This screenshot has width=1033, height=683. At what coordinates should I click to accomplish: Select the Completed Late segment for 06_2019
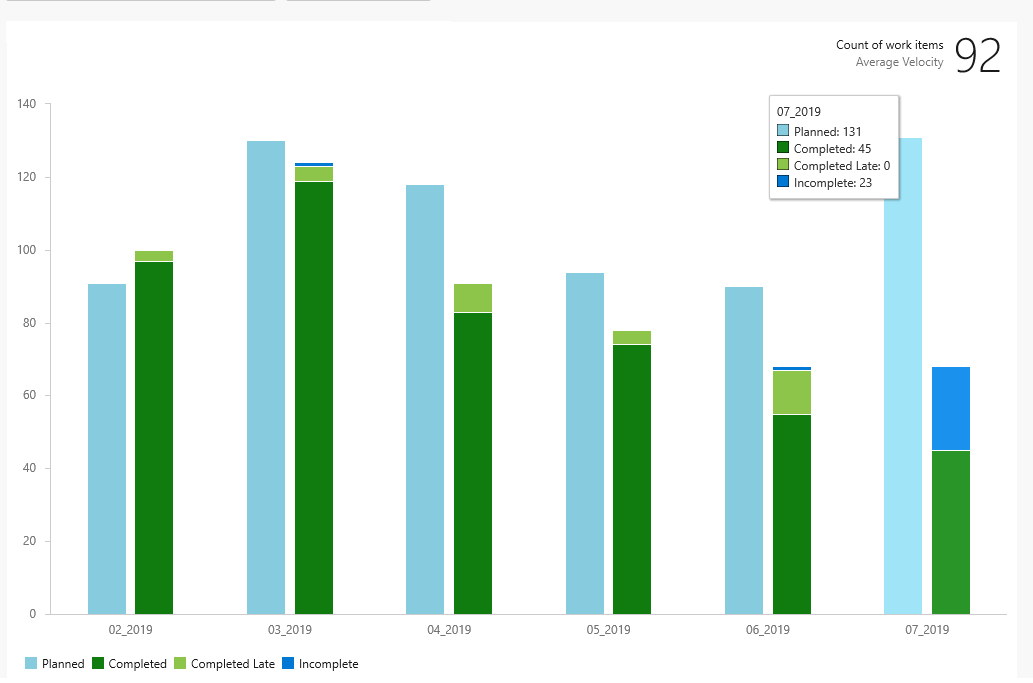point(792,393)
